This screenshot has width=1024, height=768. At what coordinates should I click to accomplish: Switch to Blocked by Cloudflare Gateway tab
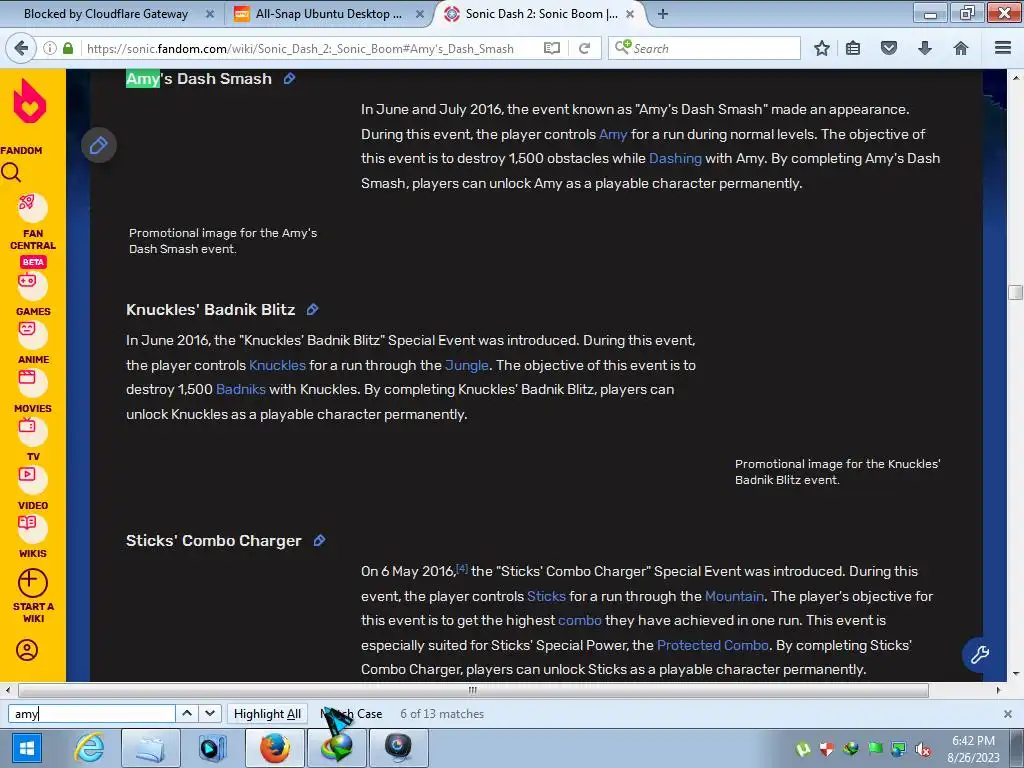tap(108, 14)
